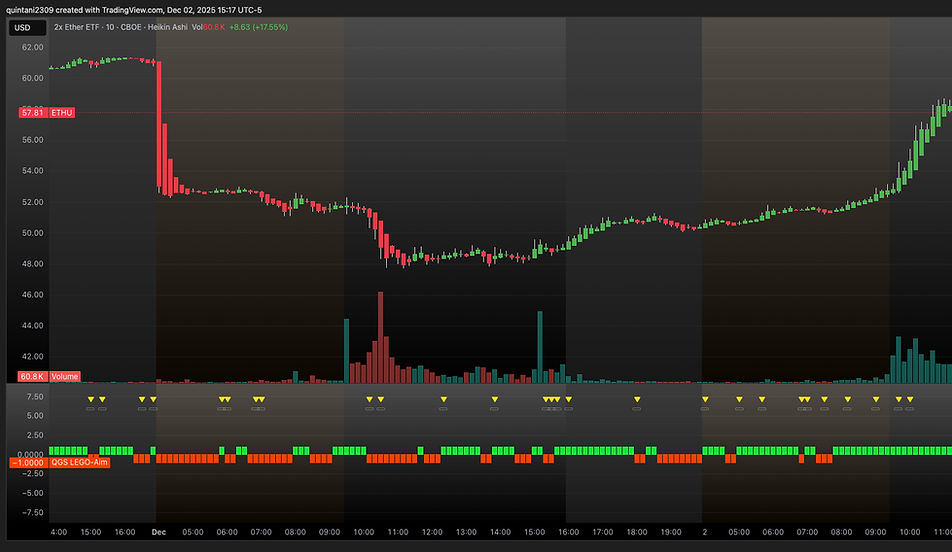Viewport: 952px width, 552px height.
Task: Click the yellow triangle marker above 12:00
Action: coord(444,399)
